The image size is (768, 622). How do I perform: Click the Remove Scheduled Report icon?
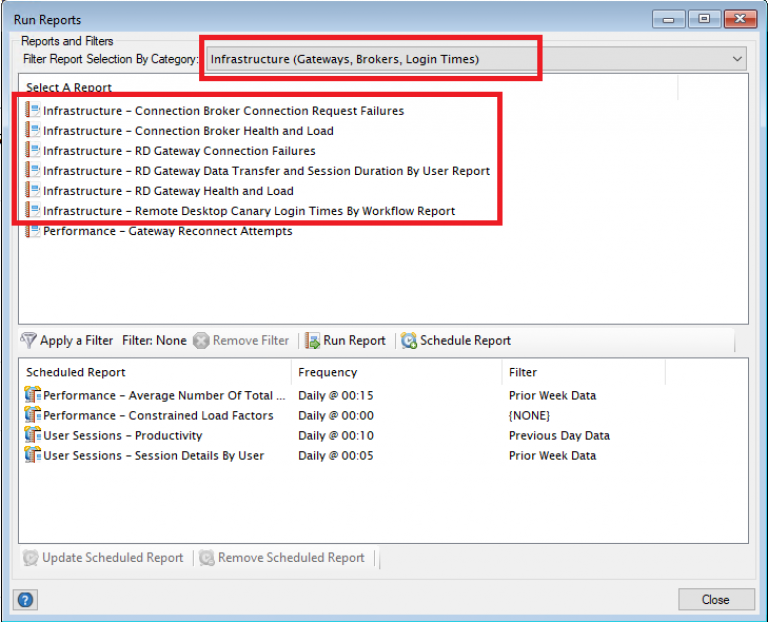coord(207,557)
